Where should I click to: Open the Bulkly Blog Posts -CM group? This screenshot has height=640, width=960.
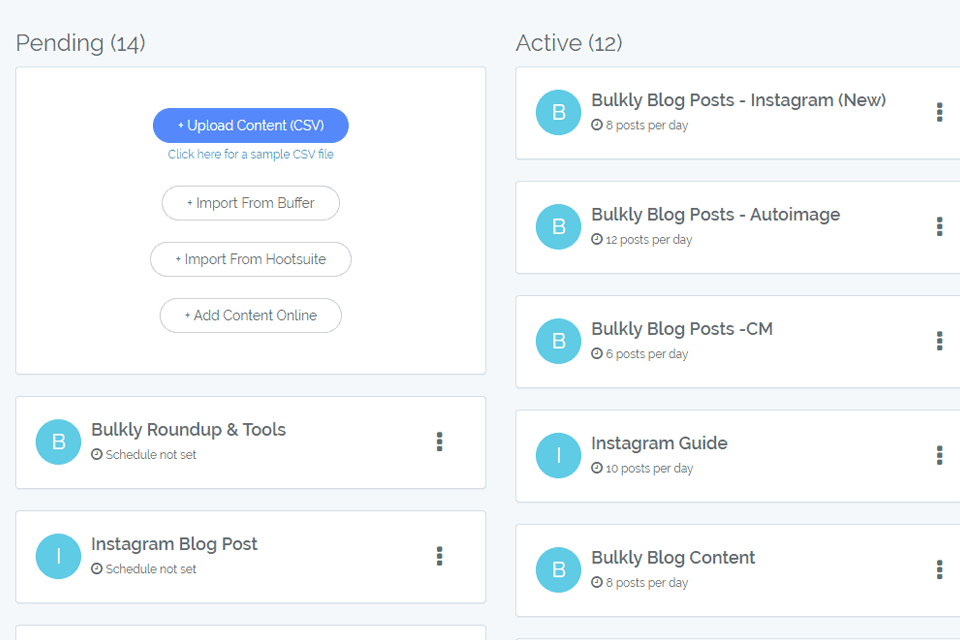tap(681, 329)
